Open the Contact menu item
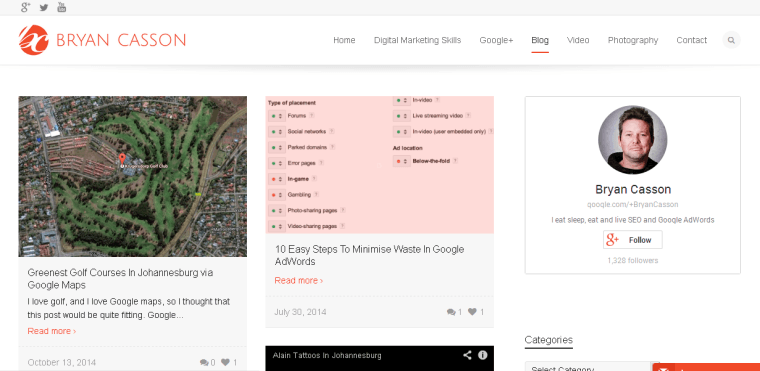The image size is (760, 371). (692, 40)
